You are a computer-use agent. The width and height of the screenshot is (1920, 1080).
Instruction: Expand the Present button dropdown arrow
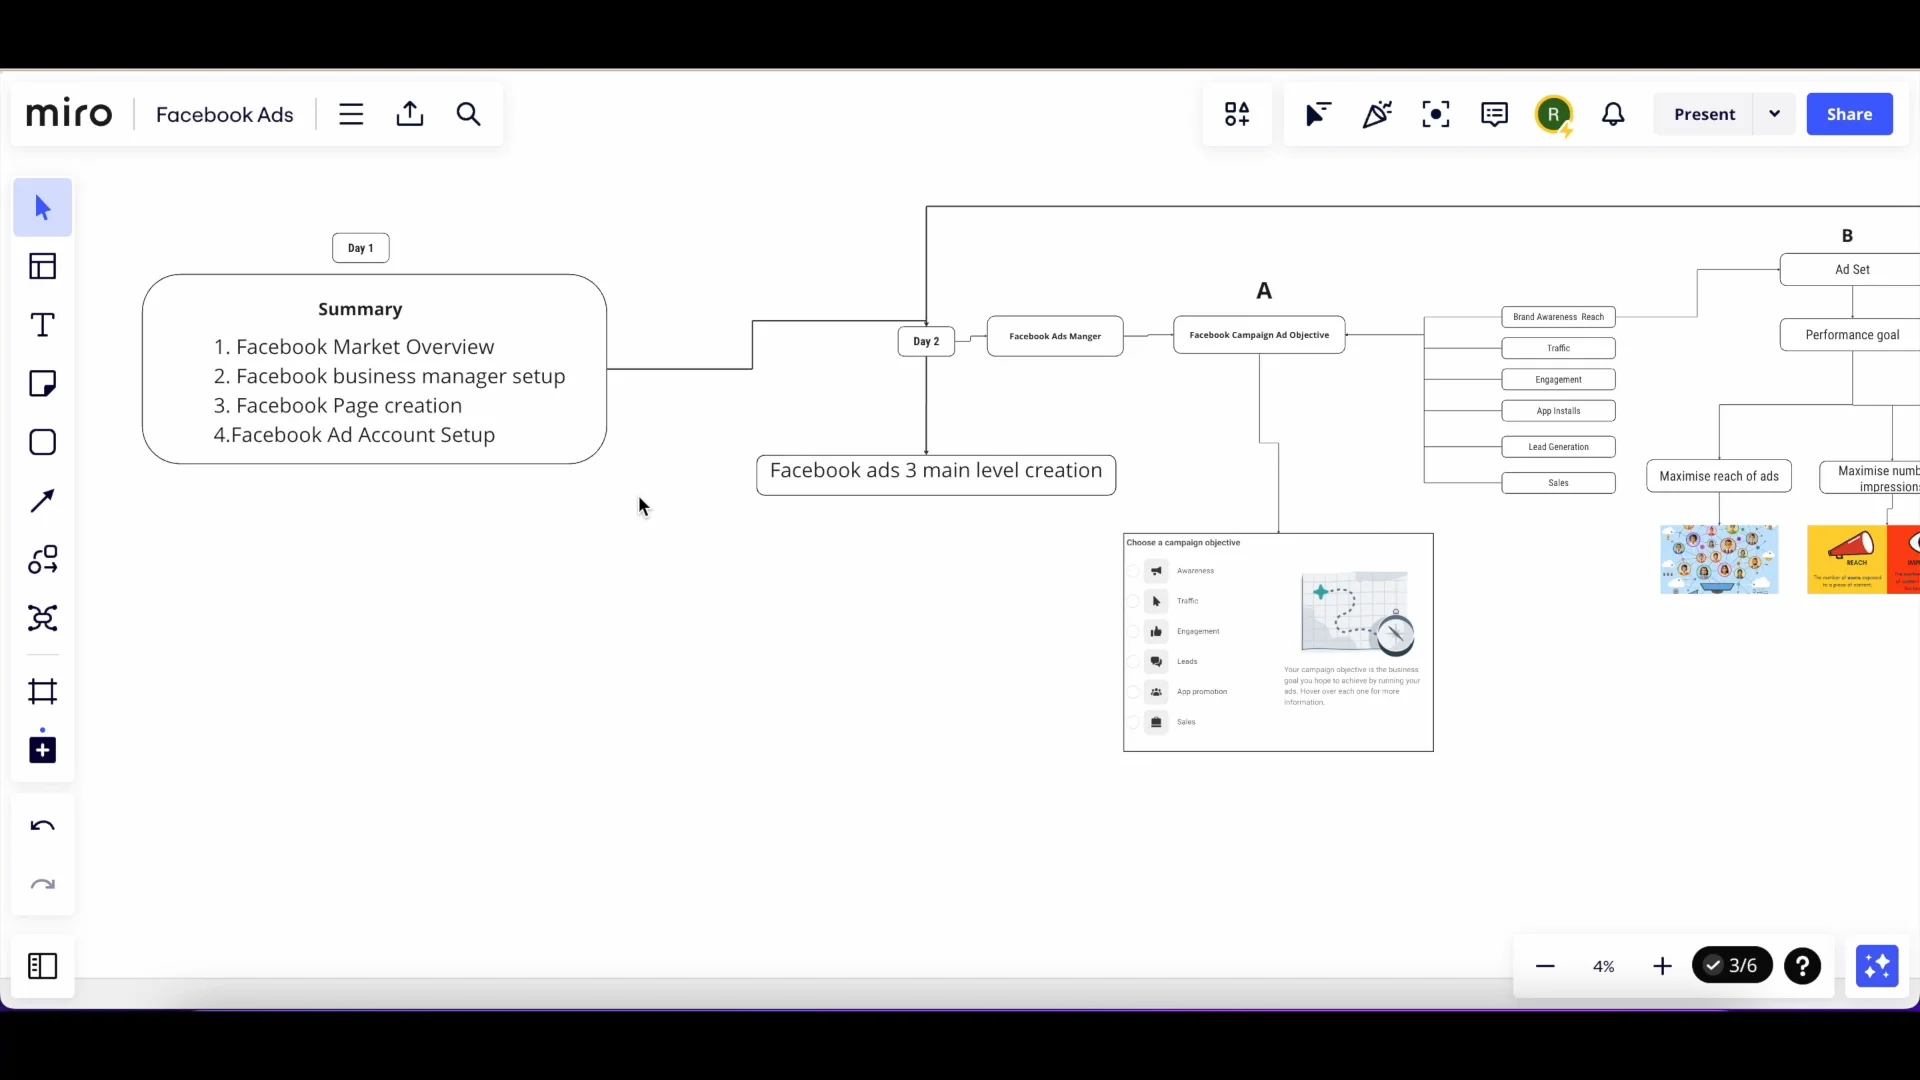coord(1776,115)
